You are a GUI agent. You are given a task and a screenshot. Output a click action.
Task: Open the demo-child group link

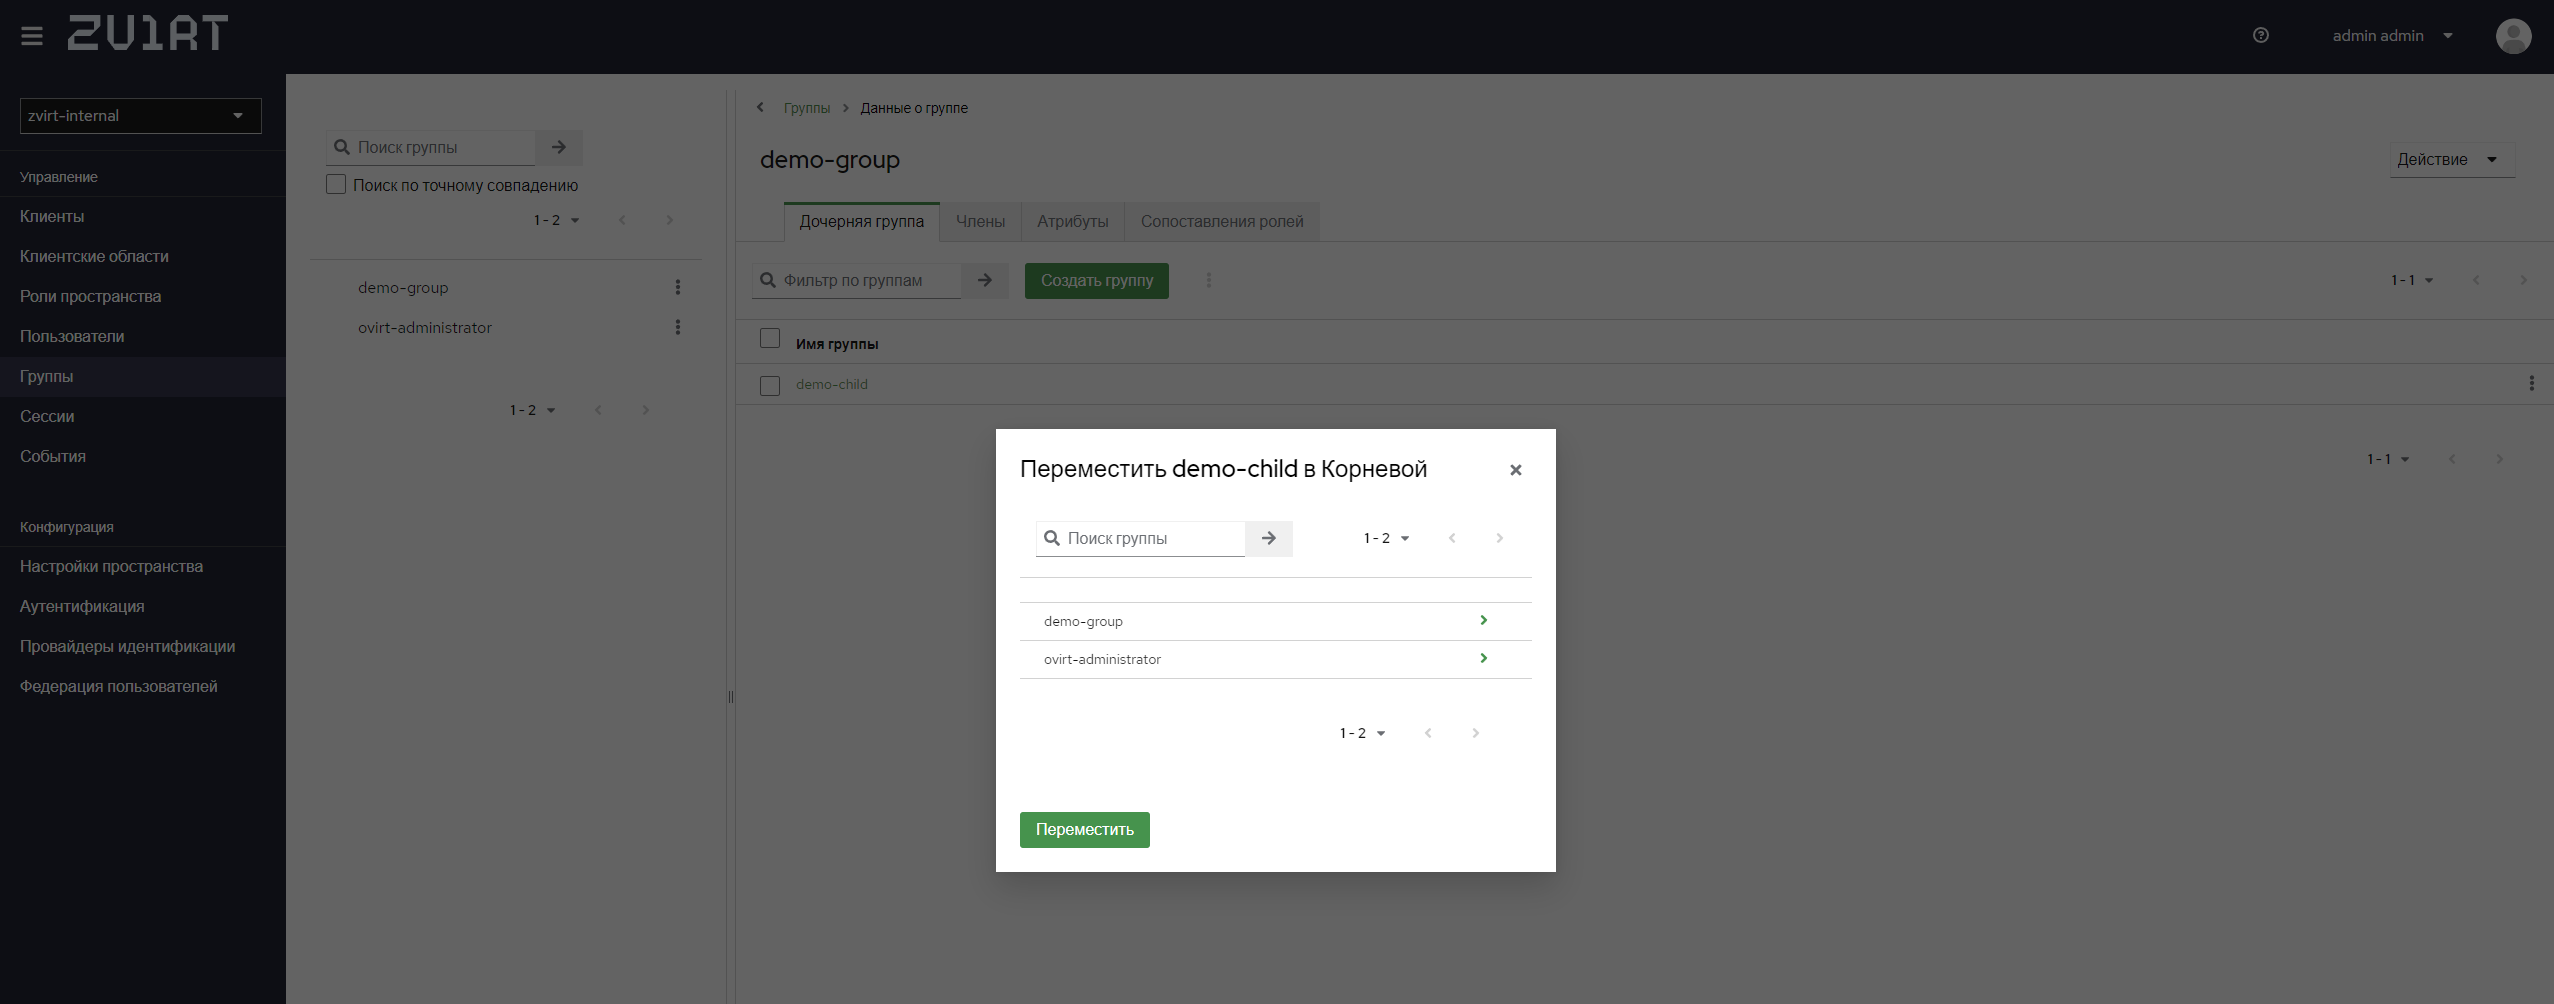(831, 384)
